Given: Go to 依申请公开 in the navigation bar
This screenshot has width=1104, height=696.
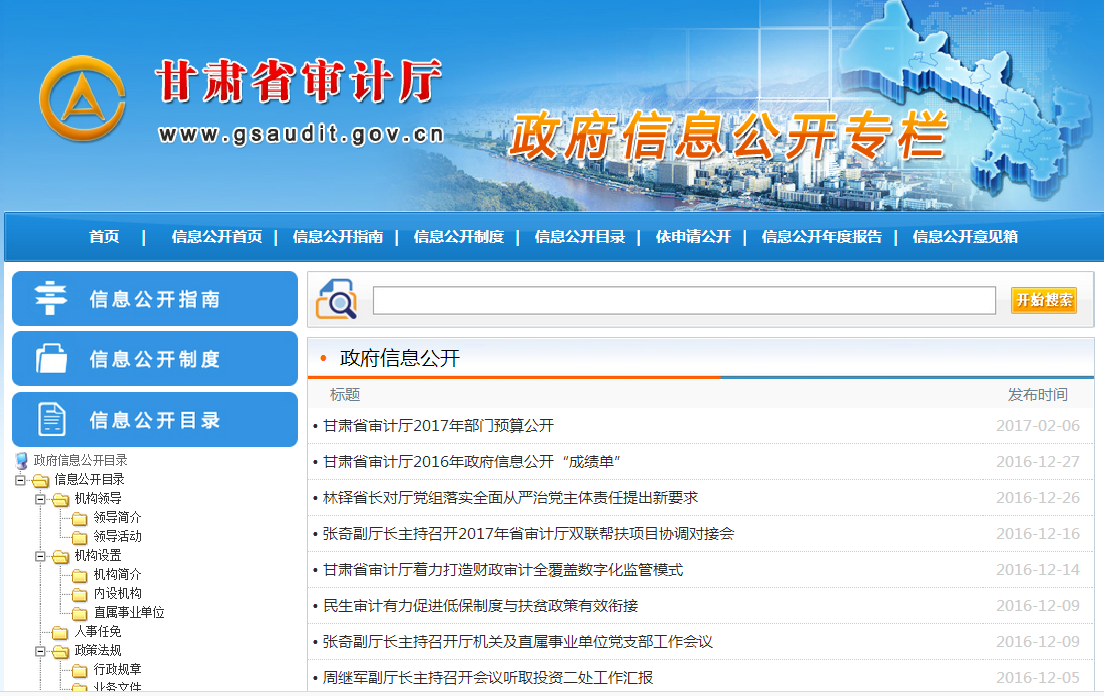Looking at the screenshot, I should coord(693,237).
